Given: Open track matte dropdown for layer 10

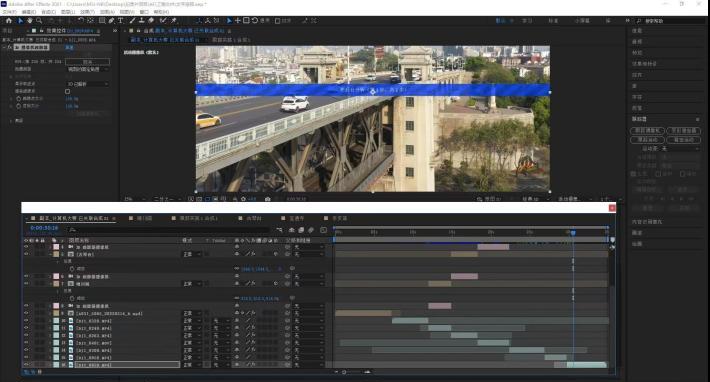Looking at the screenshot, I should tap(220, 320).
